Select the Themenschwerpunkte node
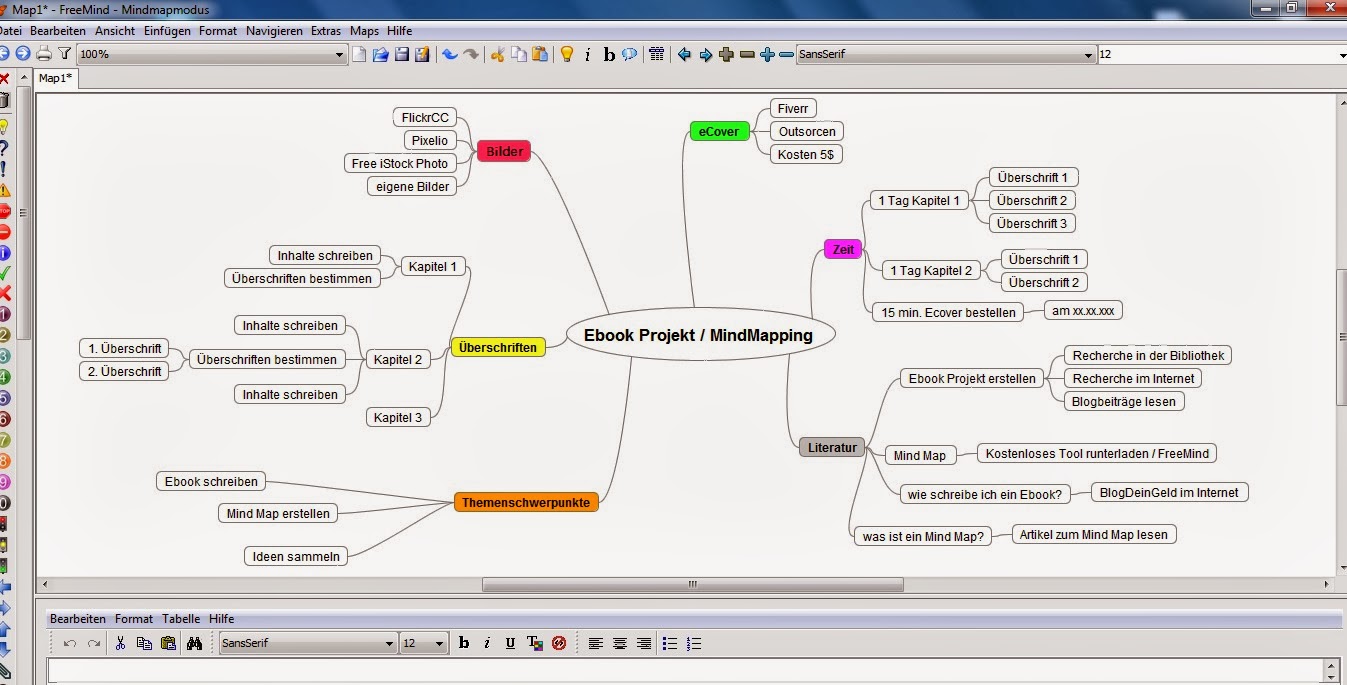1347x685 pixels. [526, 502]
